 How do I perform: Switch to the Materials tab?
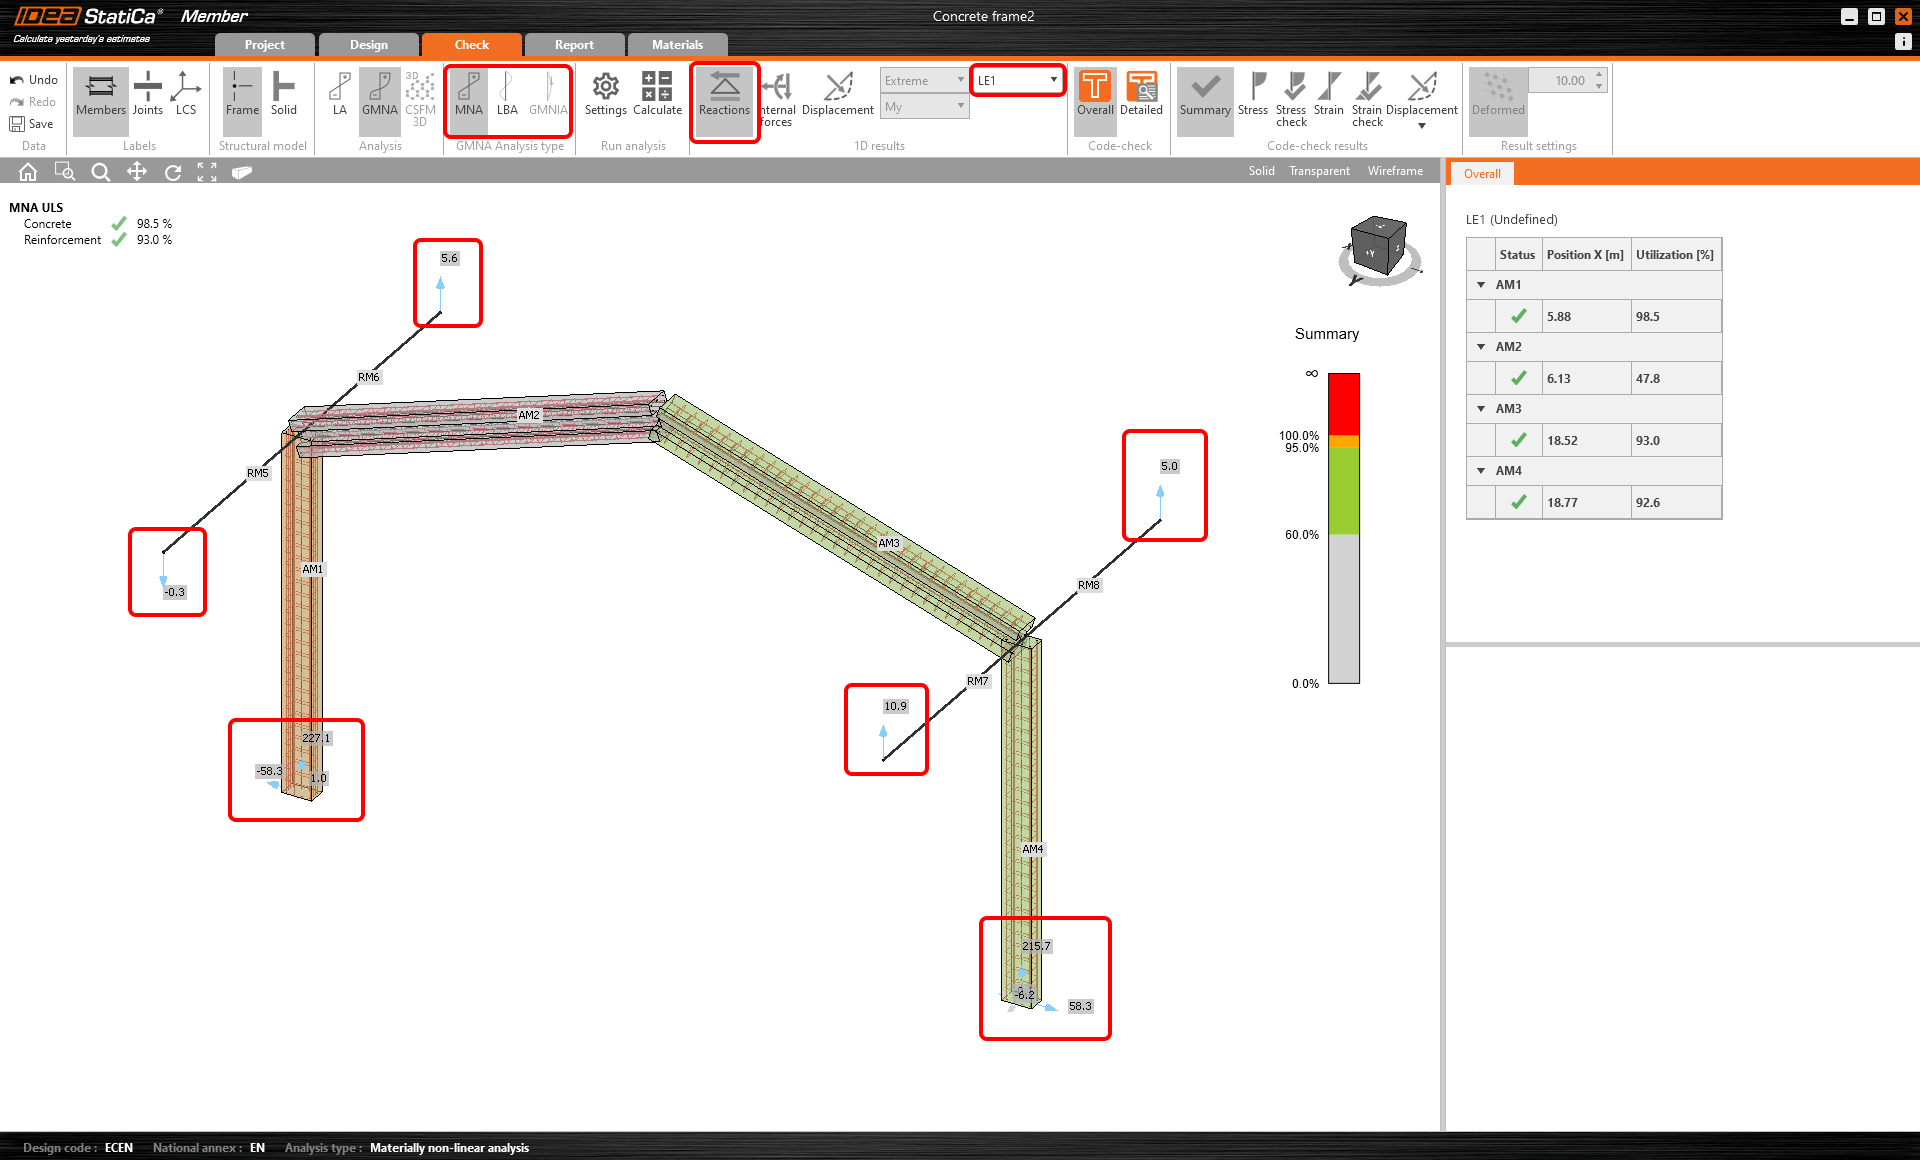pos(677,45)
